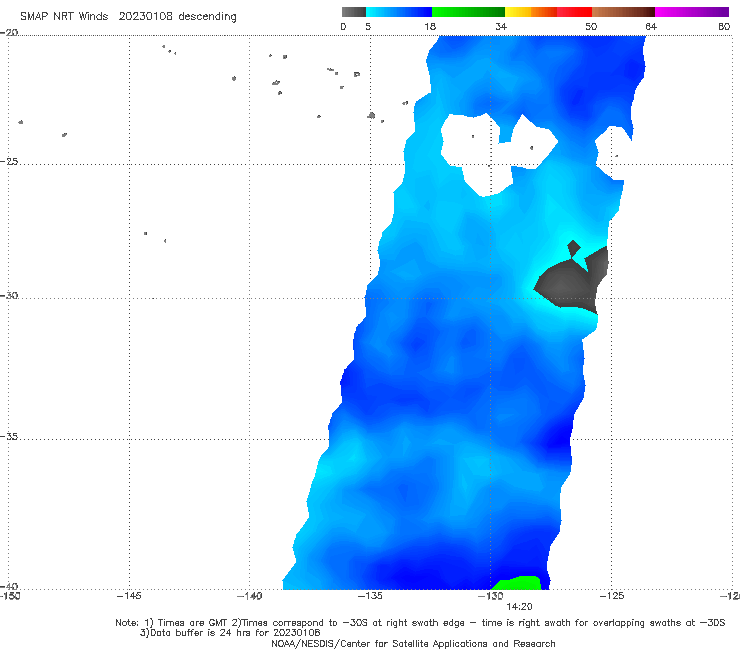Screen dimensions: 740x650
Task: Pick the cyan-to-blue segment of the color bar
Action: coord(399,12)
